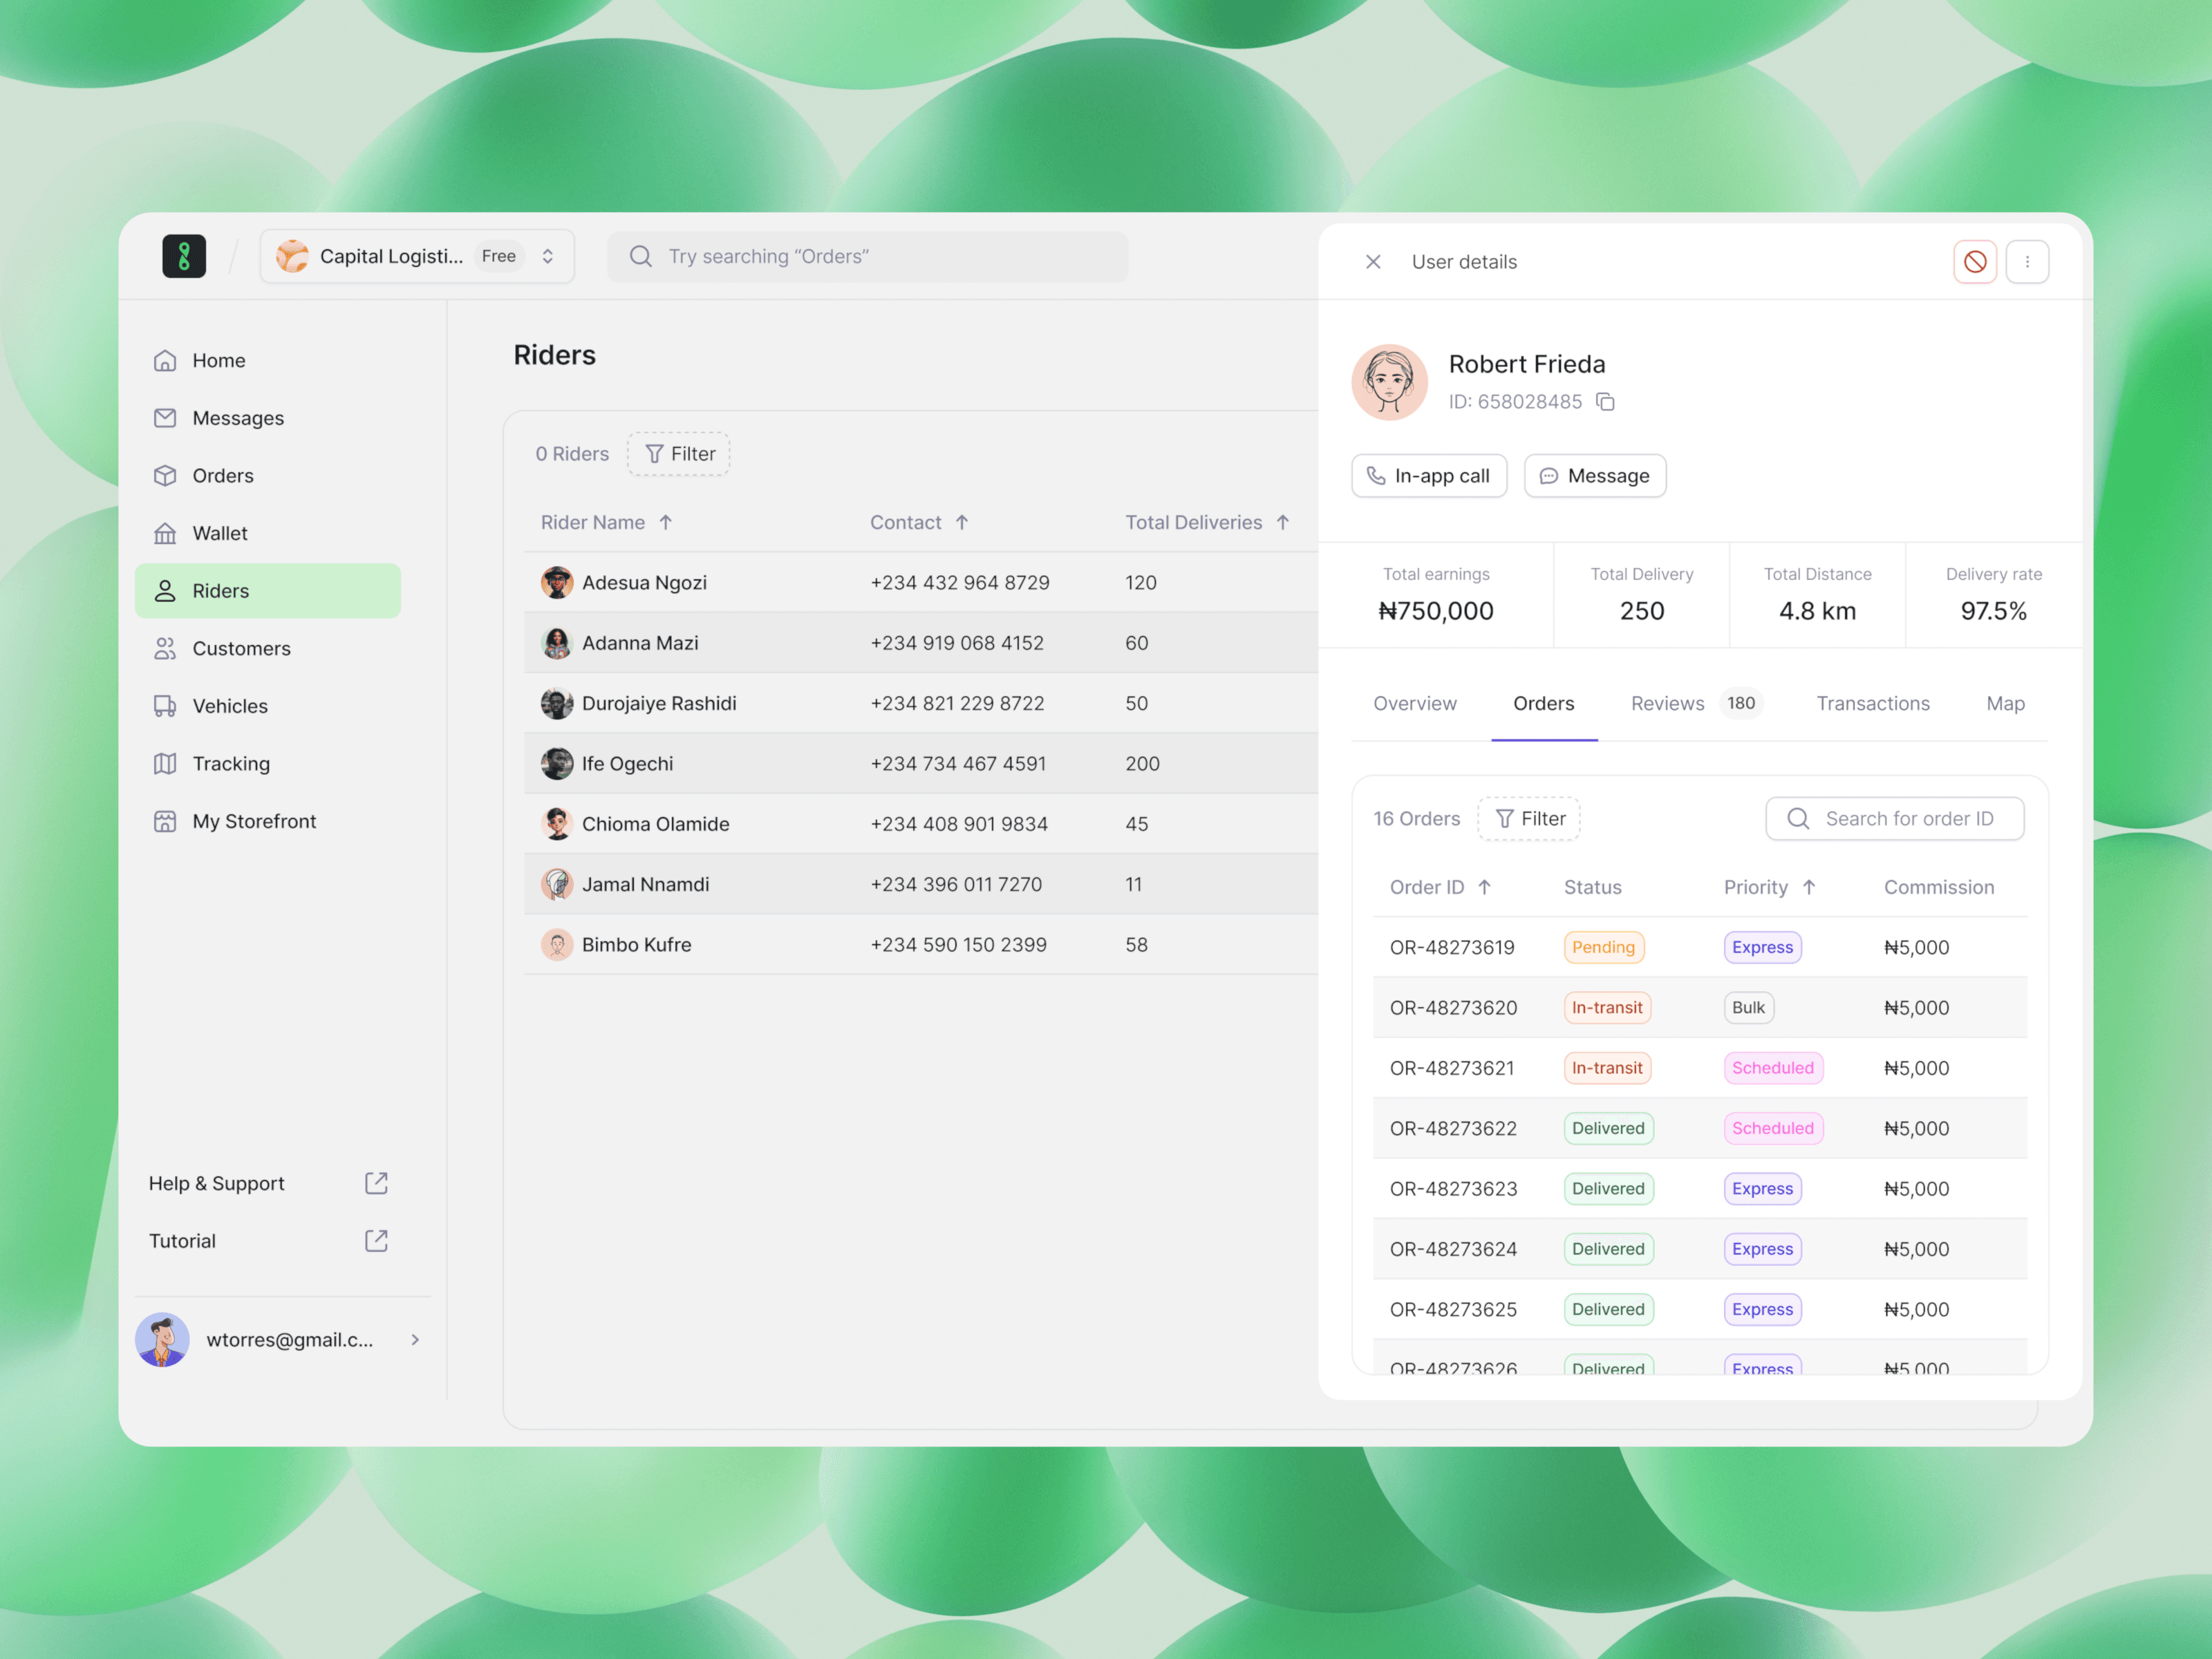Expand the wtorres@gmail.com account menu

(415, 1340)
